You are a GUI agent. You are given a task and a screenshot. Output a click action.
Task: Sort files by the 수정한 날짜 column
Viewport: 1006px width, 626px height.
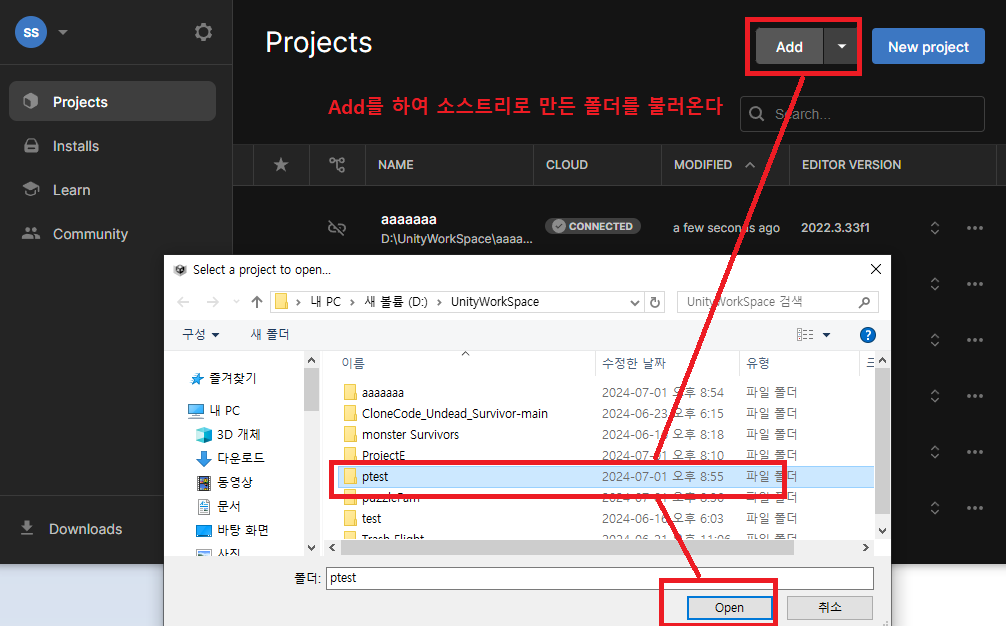coord(633,364)
